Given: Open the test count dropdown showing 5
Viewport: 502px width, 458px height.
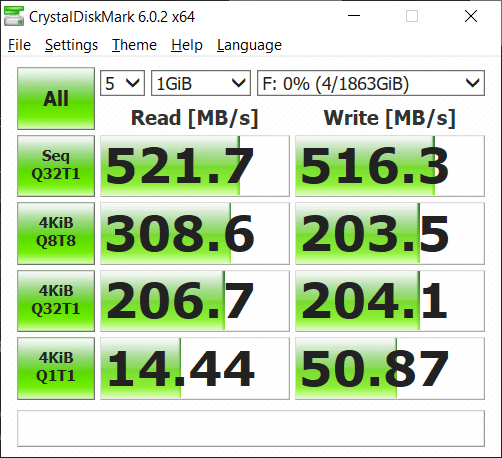Looking at the screenshot, I should (x=122, y=83).
